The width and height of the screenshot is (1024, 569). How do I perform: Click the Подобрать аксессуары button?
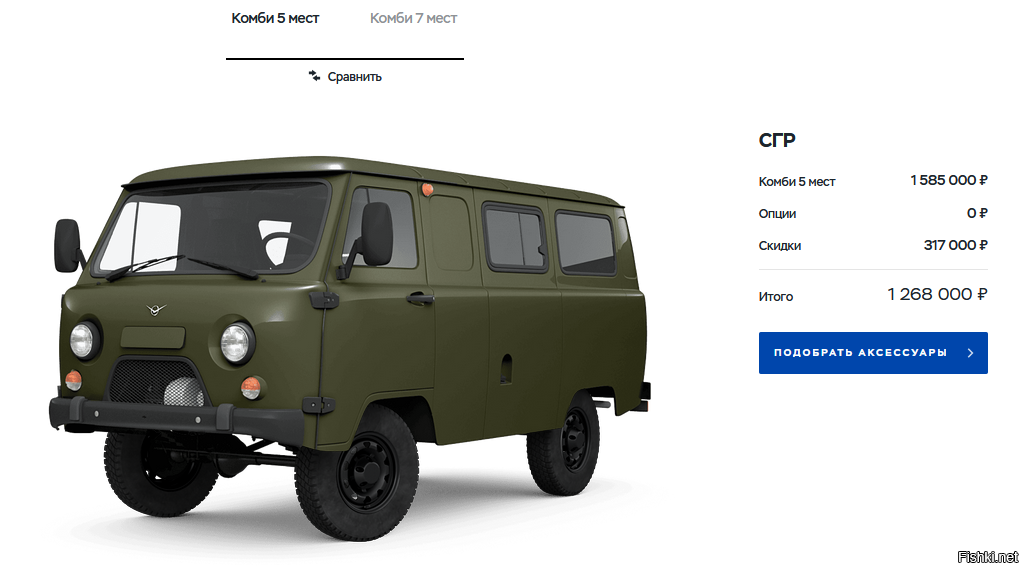click(872, 353)
